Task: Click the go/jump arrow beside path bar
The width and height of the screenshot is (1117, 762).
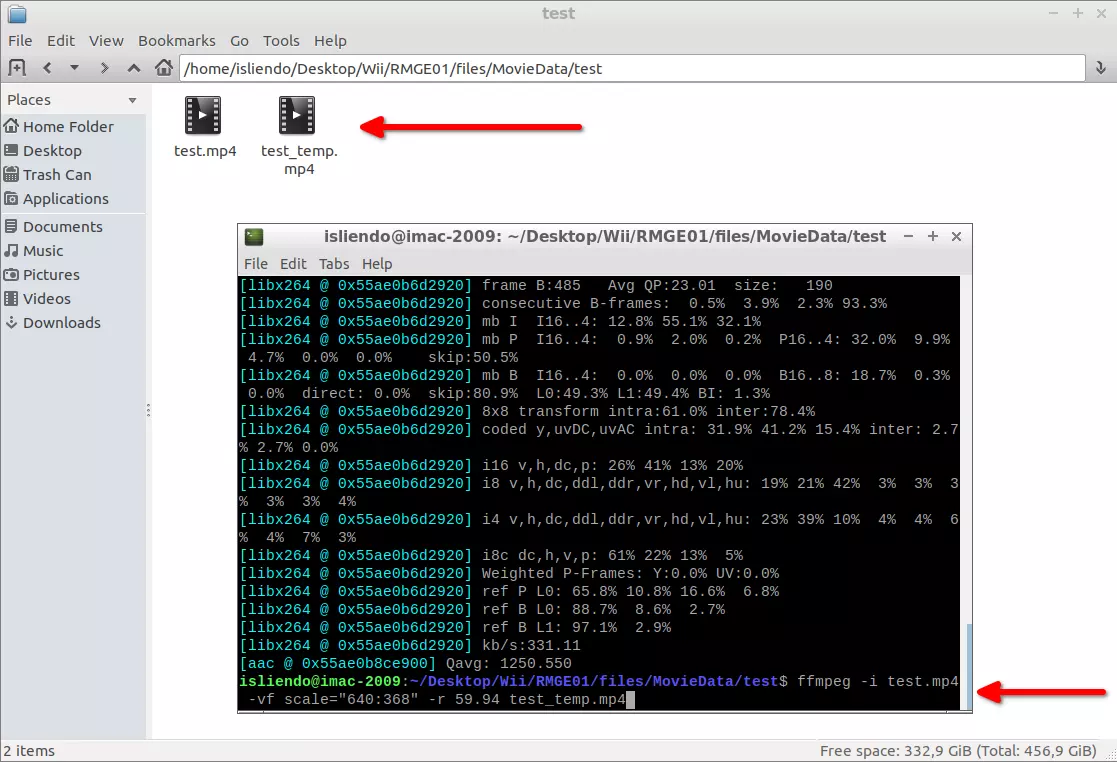Action: [1100, 68]
